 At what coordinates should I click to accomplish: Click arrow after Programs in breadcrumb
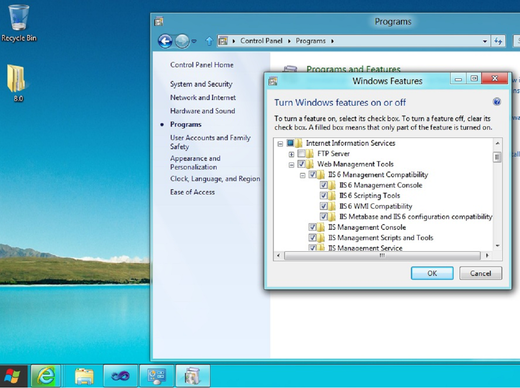(x=332, y=41)
